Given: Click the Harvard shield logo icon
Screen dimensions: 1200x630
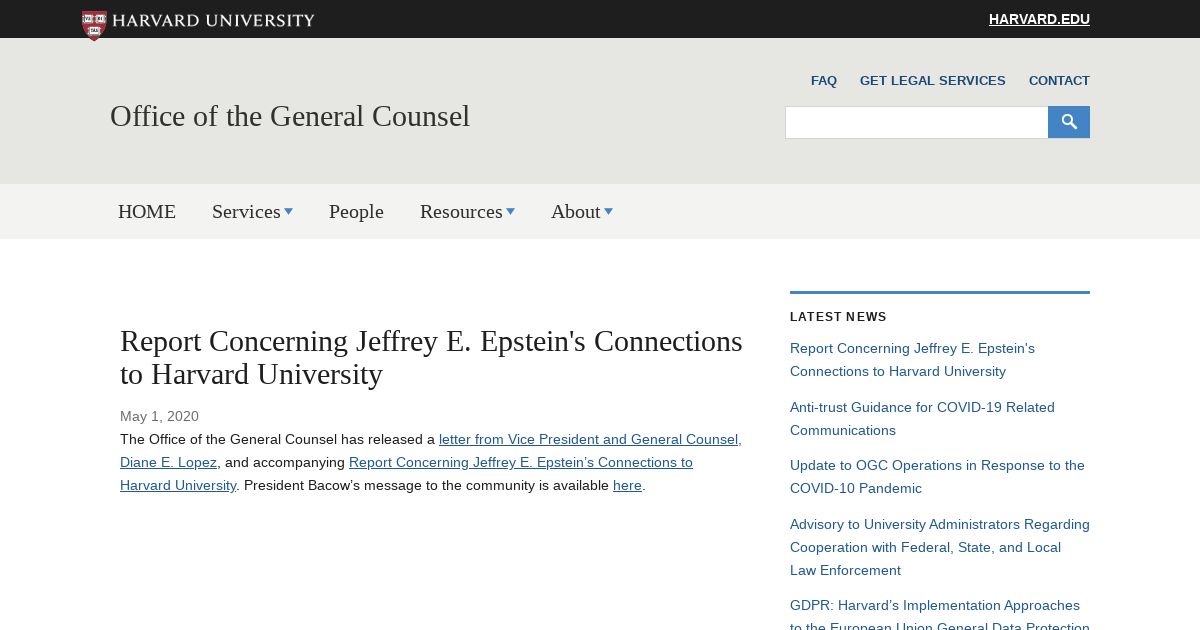Looking at the screenshot, I should [94, 25].
